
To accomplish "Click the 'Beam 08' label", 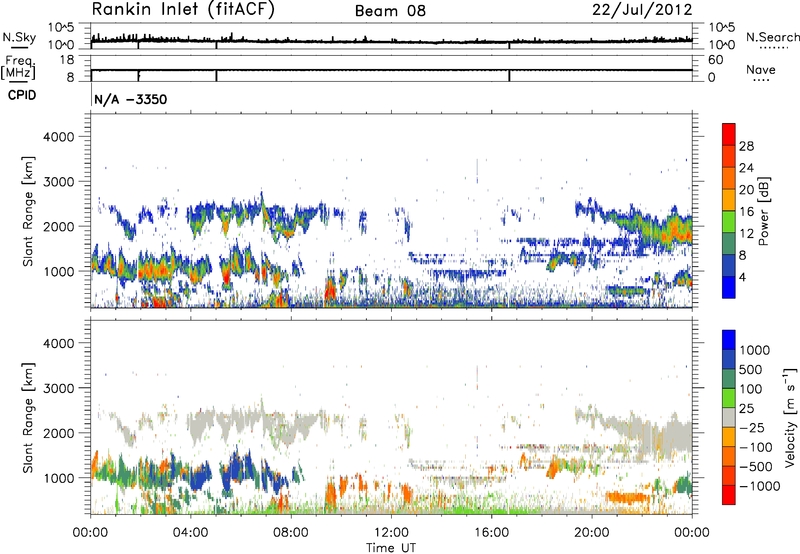I will pos(390,11).
